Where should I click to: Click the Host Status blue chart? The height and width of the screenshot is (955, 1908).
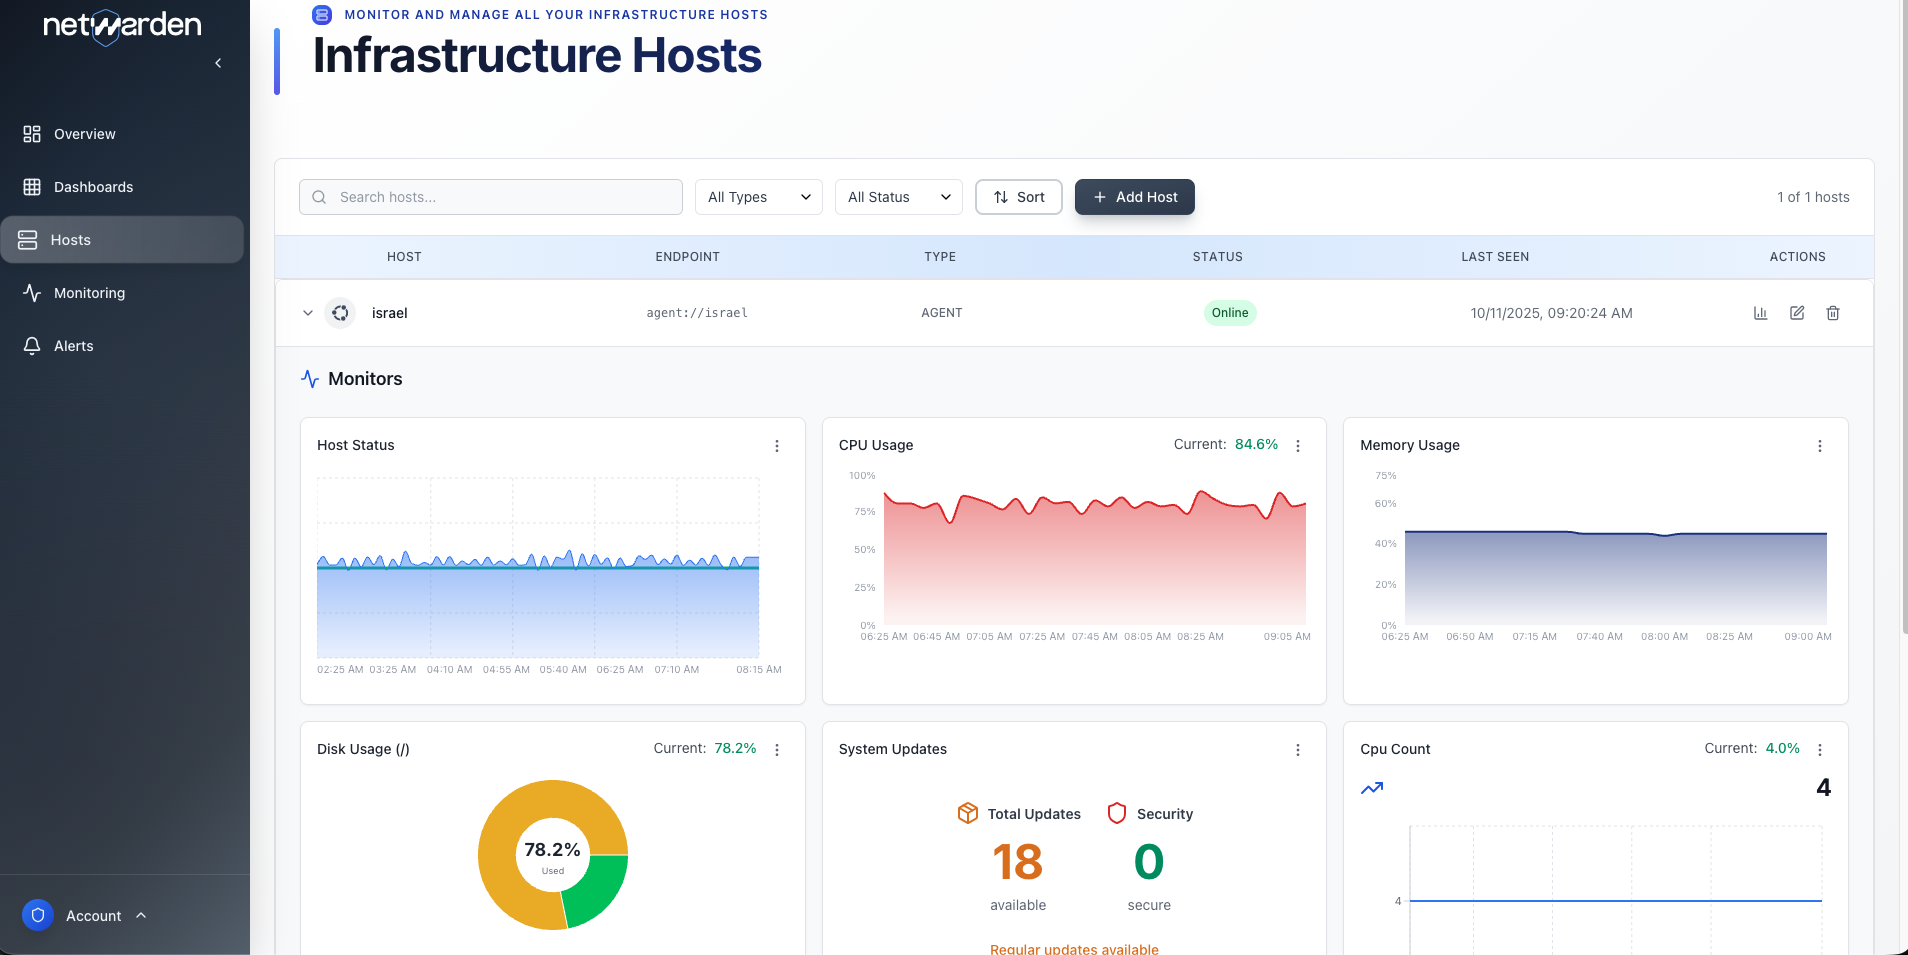coord(538,605)
